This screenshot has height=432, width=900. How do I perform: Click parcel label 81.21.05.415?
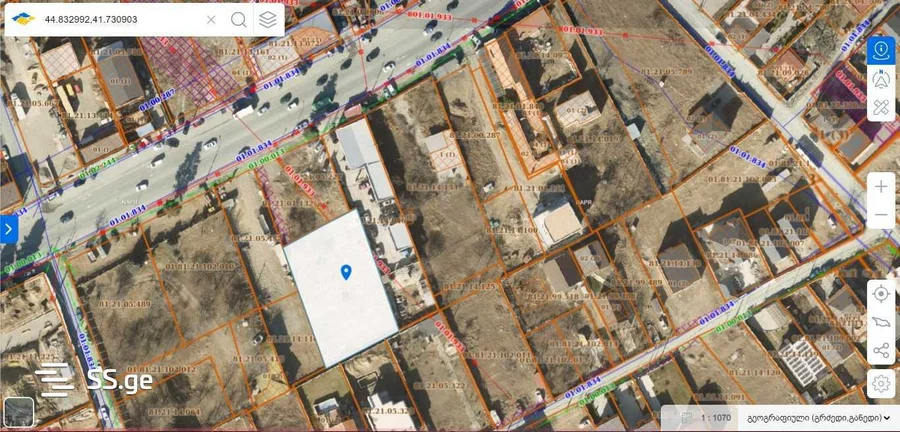tap(259, 359)
